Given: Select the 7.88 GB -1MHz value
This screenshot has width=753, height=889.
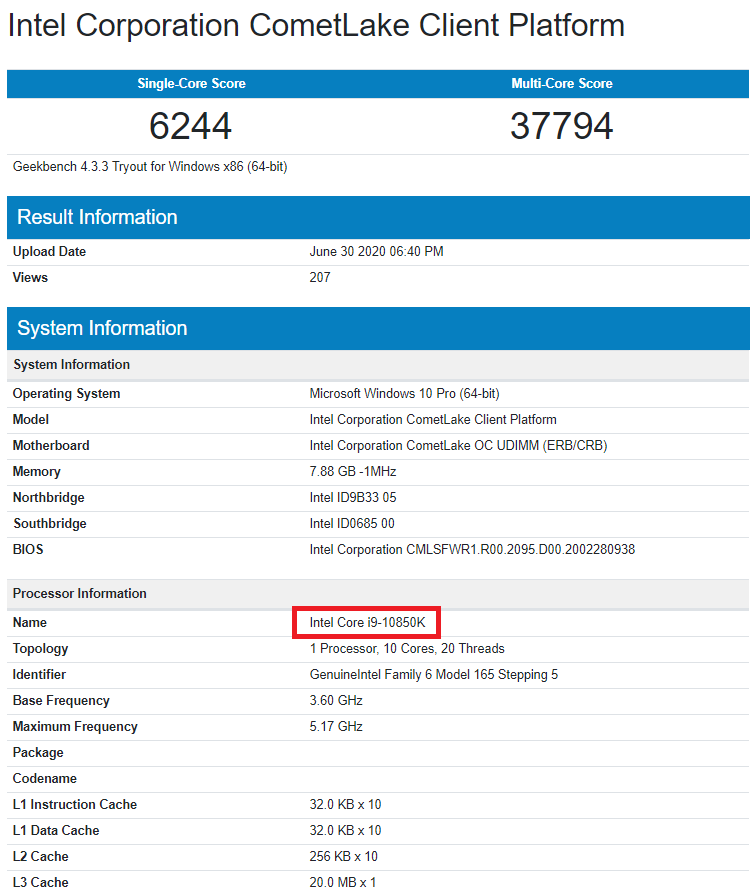Looking at the screenshot, I should coord(353,472).
